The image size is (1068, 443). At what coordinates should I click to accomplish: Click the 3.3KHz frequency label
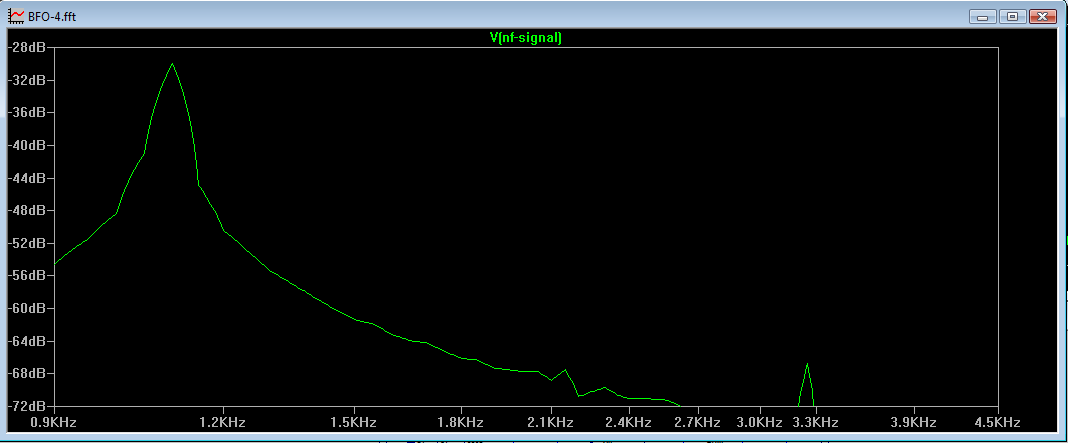815,423
